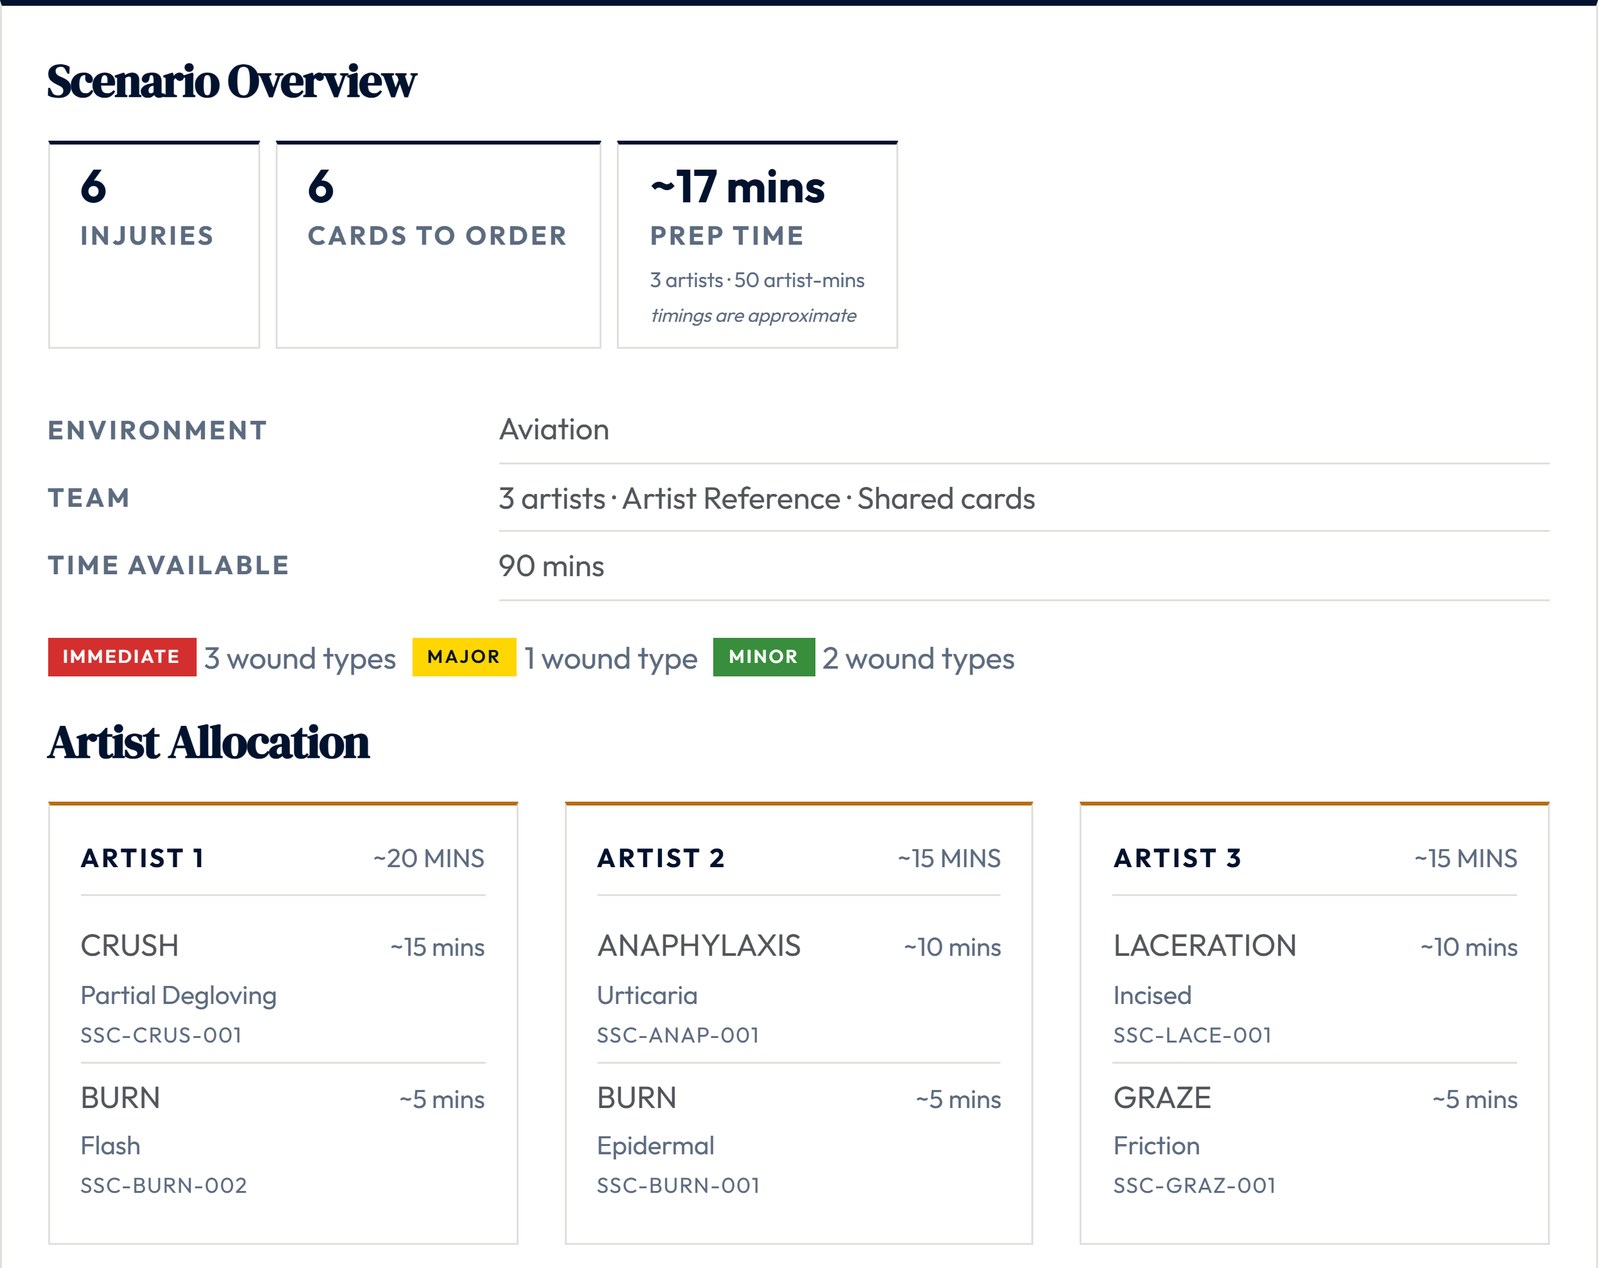The image size is (1600, 1268).
Task: Click "3 artists · Artist Reference · Shared cards"
Action: [767, 499]
